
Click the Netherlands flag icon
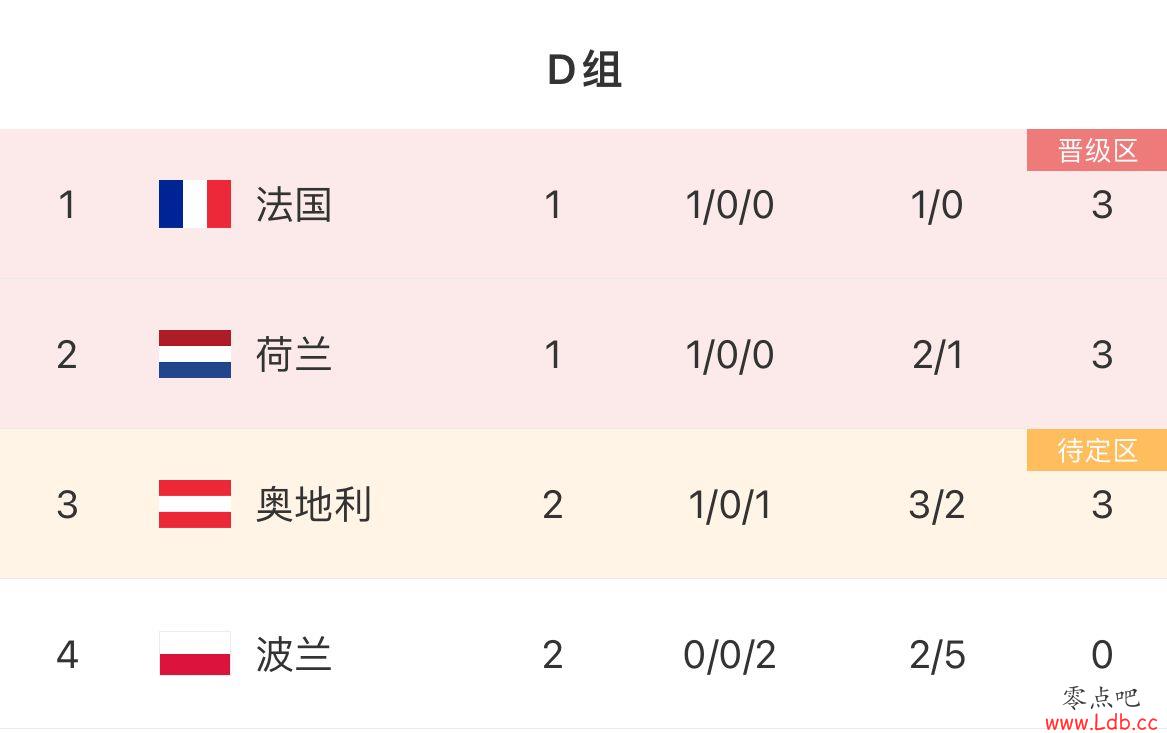point(195,354)
